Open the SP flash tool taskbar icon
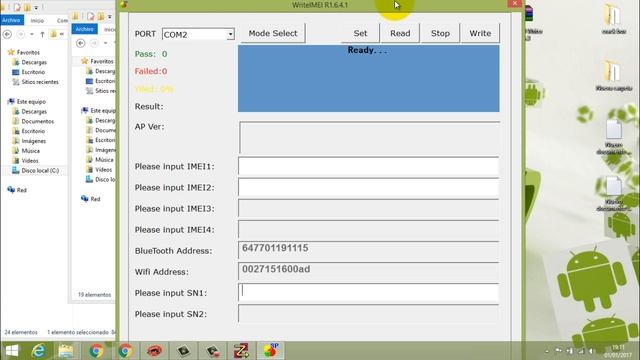 click(270, 351)
